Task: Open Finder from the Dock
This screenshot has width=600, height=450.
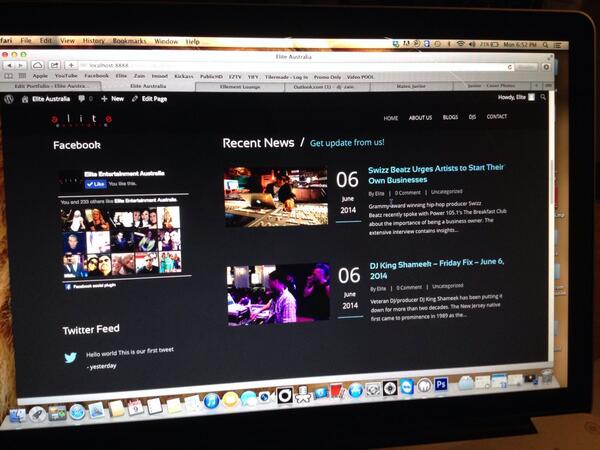Action: pyautogui.click(x=17, y=416)
